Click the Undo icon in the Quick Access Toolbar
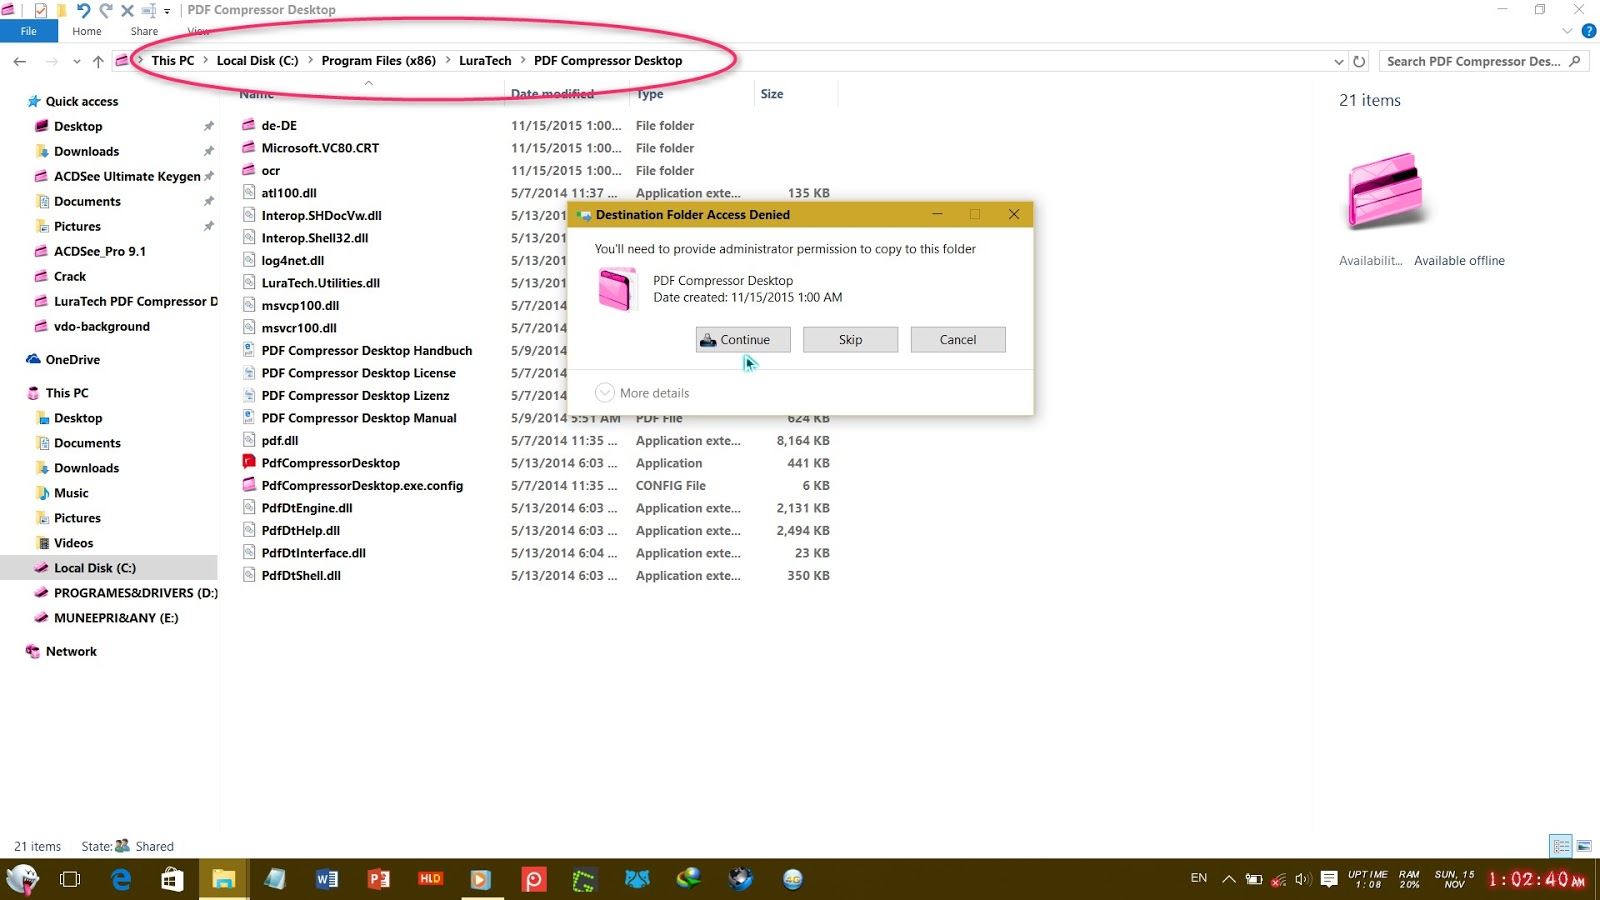 coord(85,9)
